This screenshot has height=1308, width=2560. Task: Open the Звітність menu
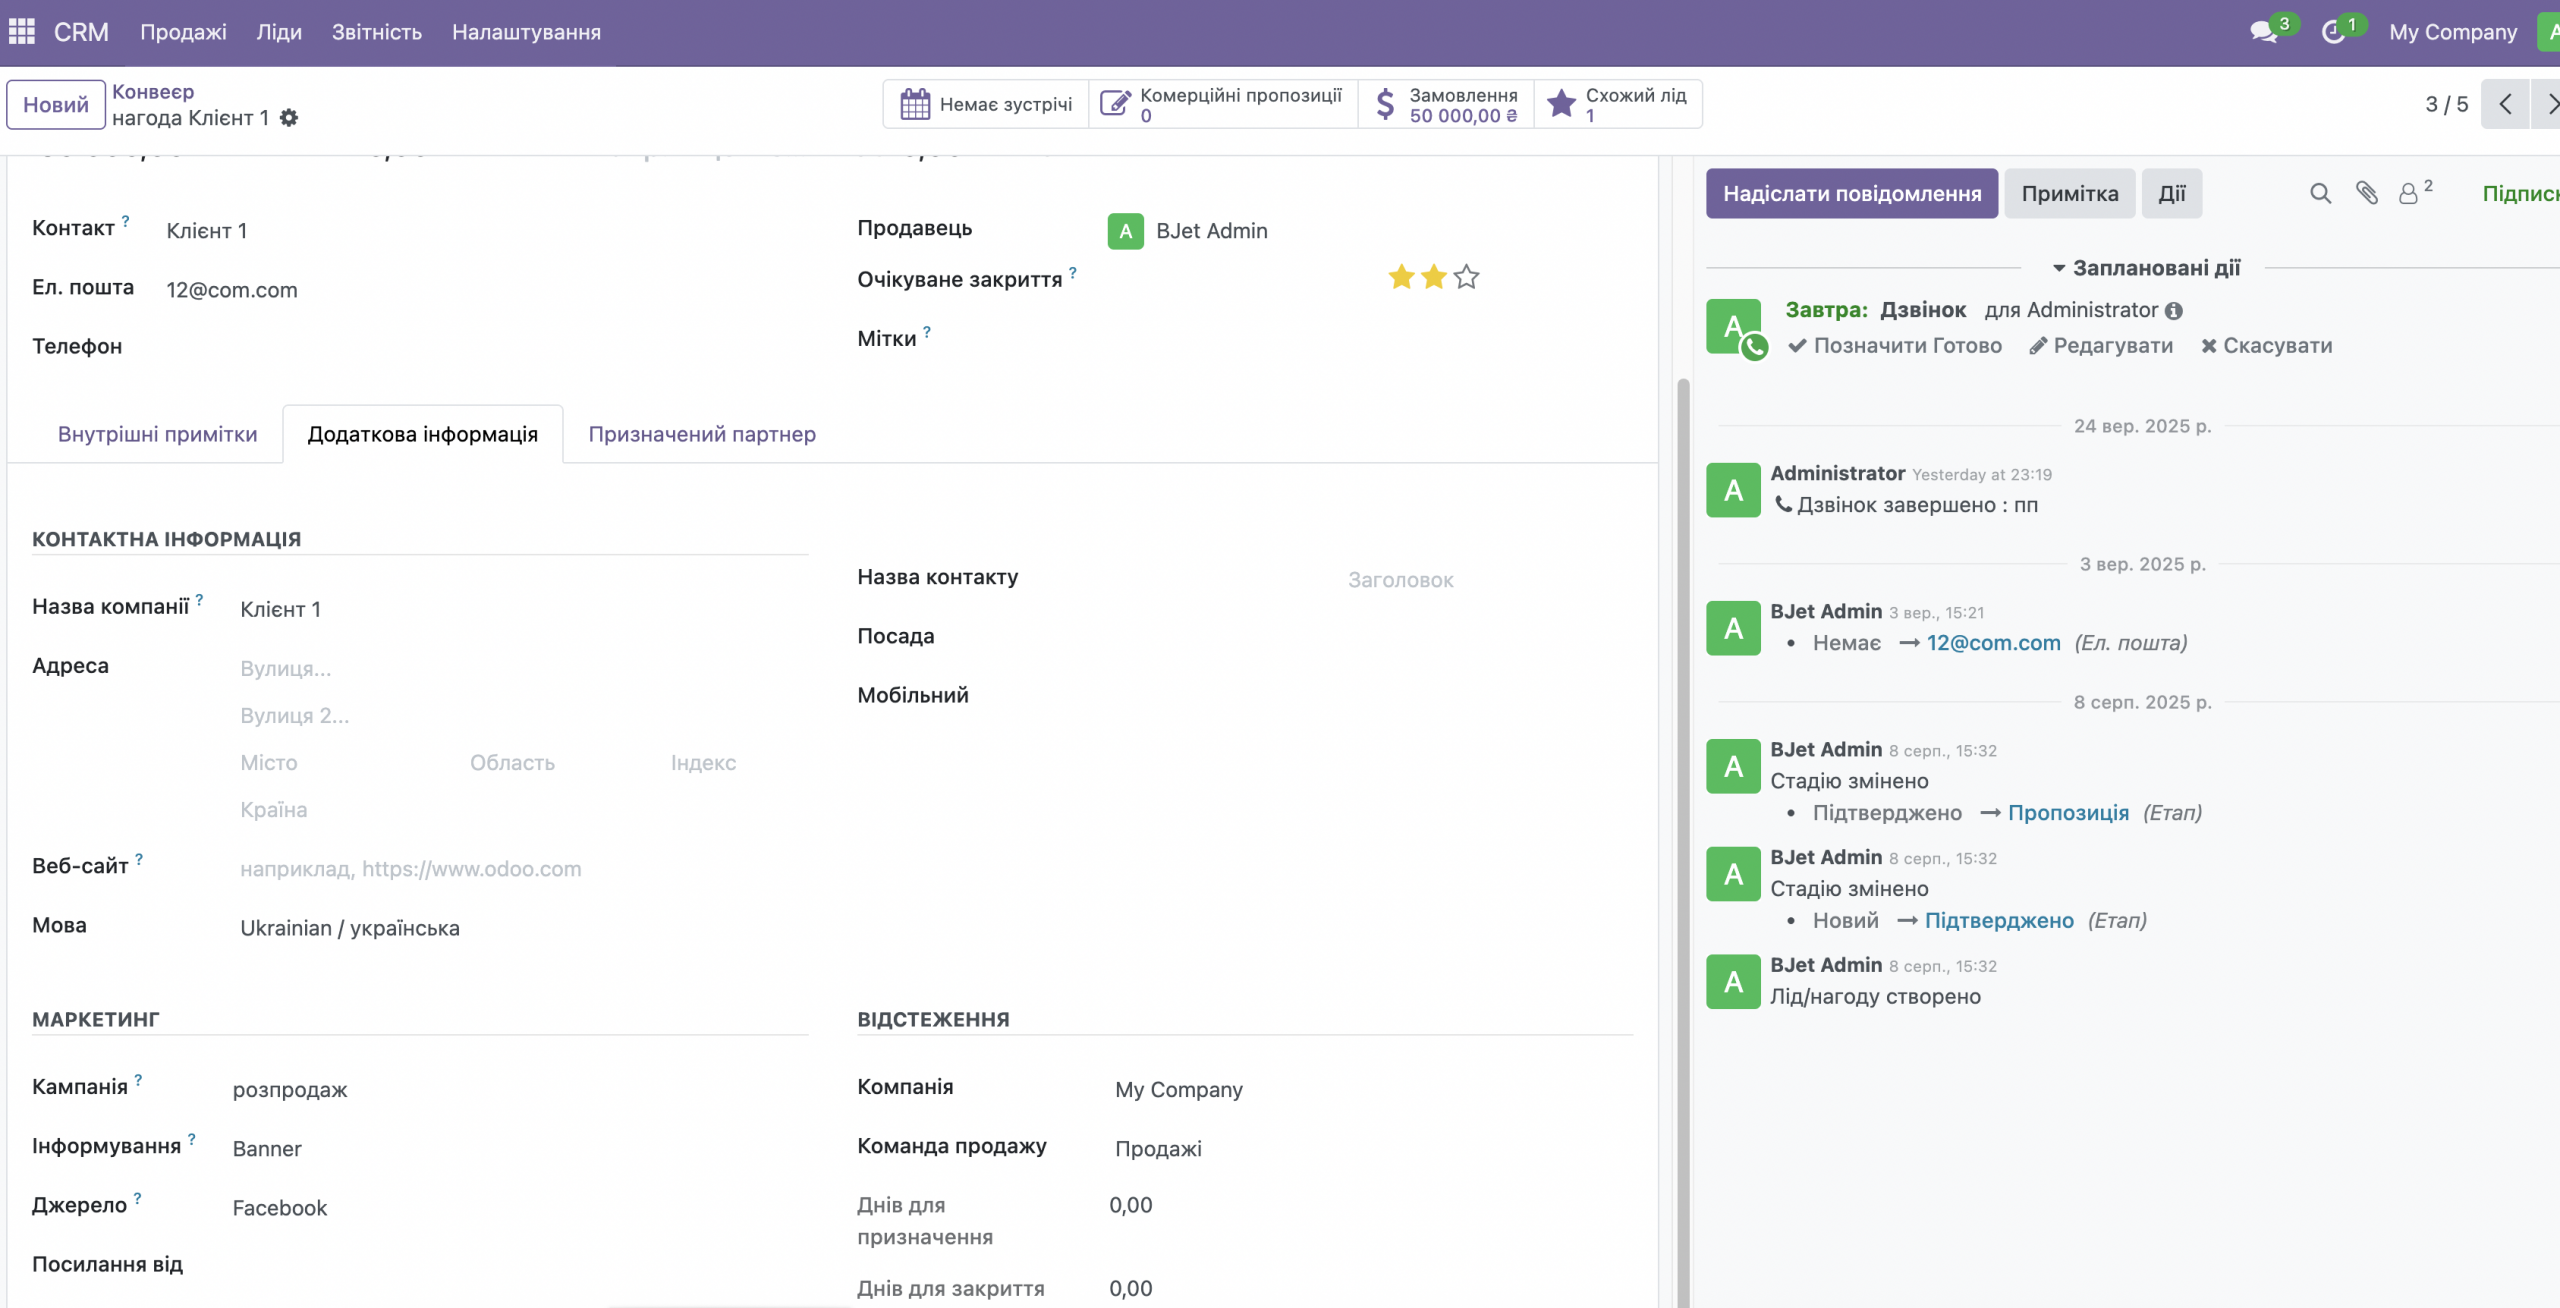pos(376,32)
